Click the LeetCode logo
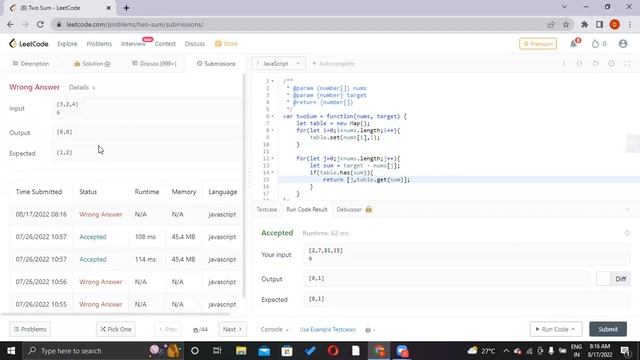640x360 pixels. (29, 44)
